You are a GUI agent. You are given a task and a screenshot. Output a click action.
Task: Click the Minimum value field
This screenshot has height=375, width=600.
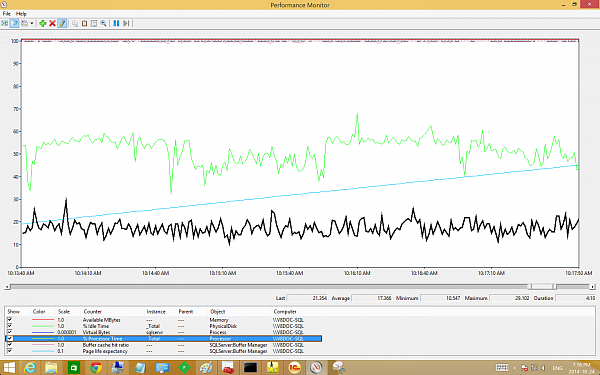tap(440, 298)
